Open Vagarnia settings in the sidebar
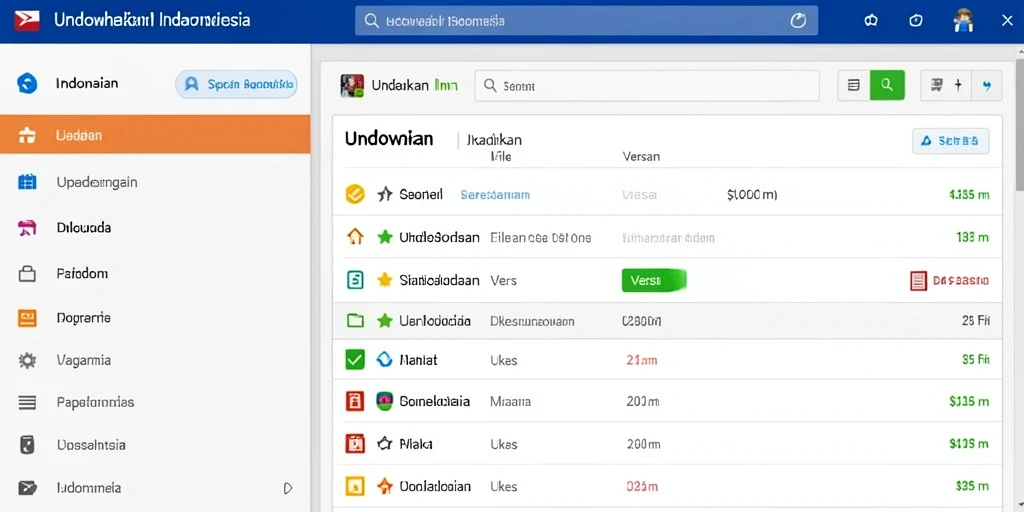 (x=84, y=360)
